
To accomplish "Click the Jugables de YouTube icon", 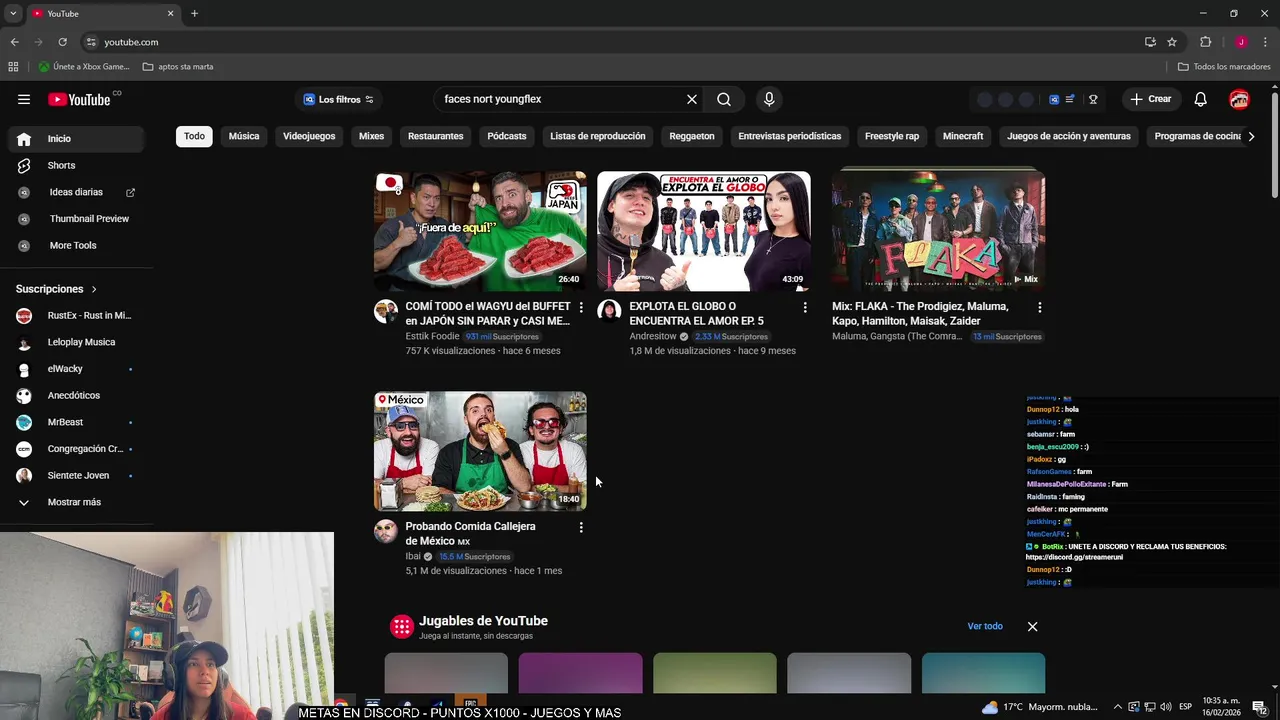I will pyautogui.click(x=402, y=626).
